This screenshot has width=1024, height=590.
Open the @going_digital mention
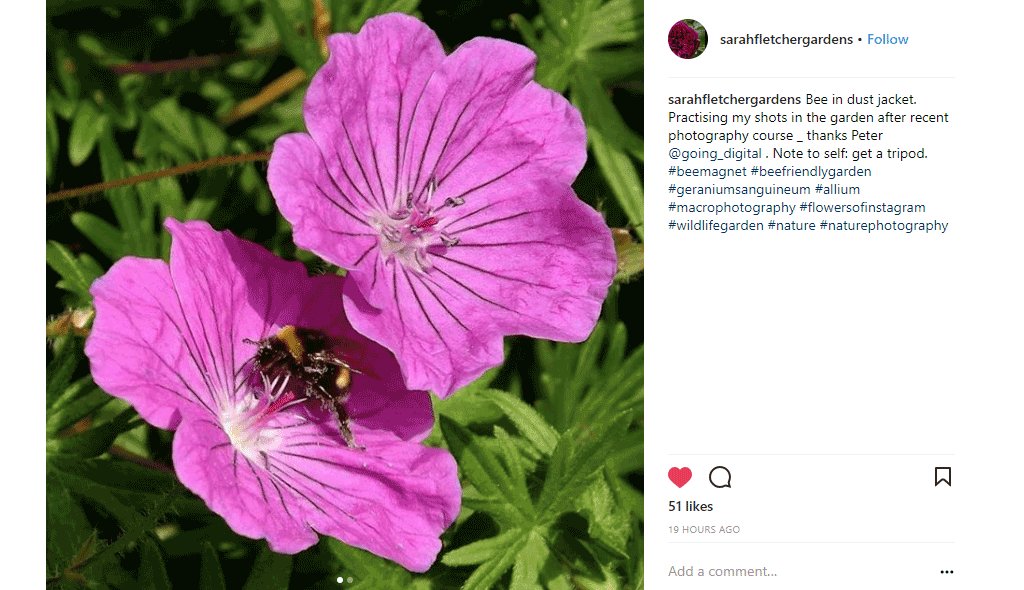714,154
